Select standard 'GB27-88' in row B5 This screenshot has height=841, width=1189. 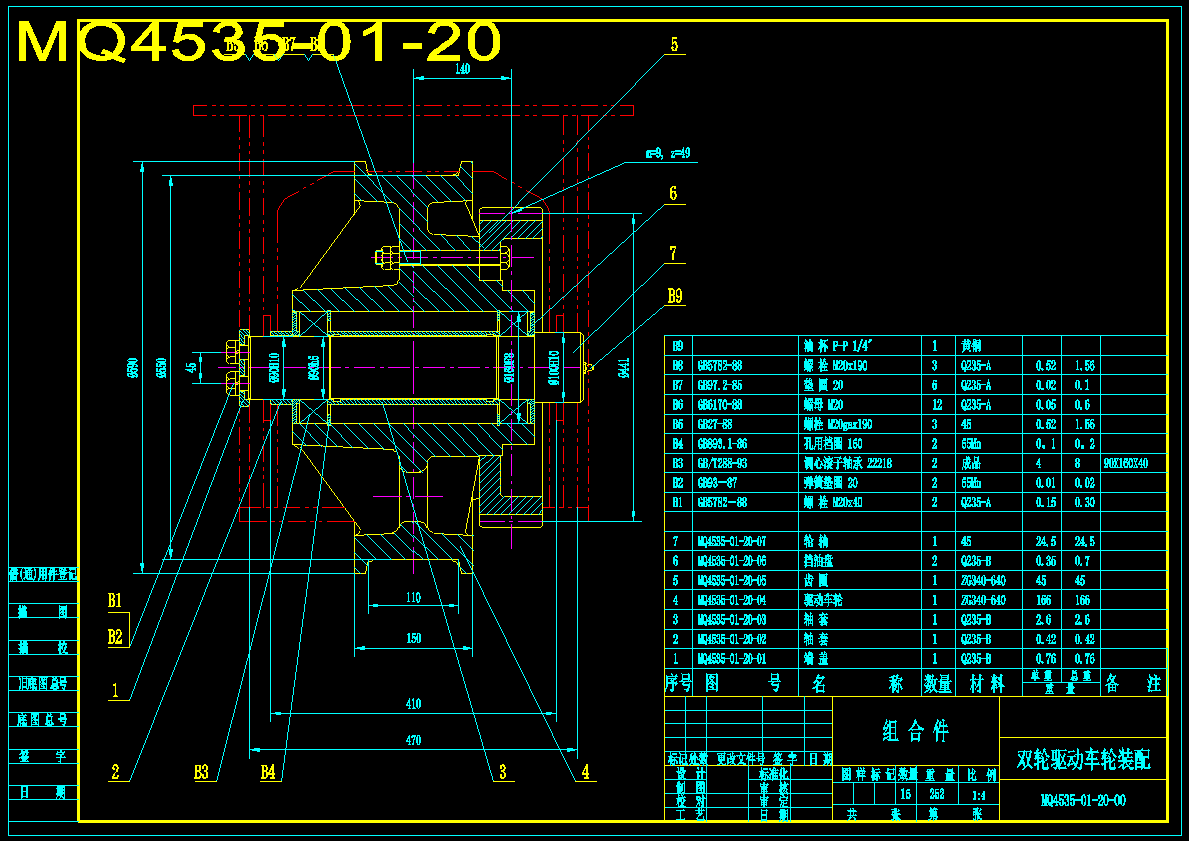[716, 424]
